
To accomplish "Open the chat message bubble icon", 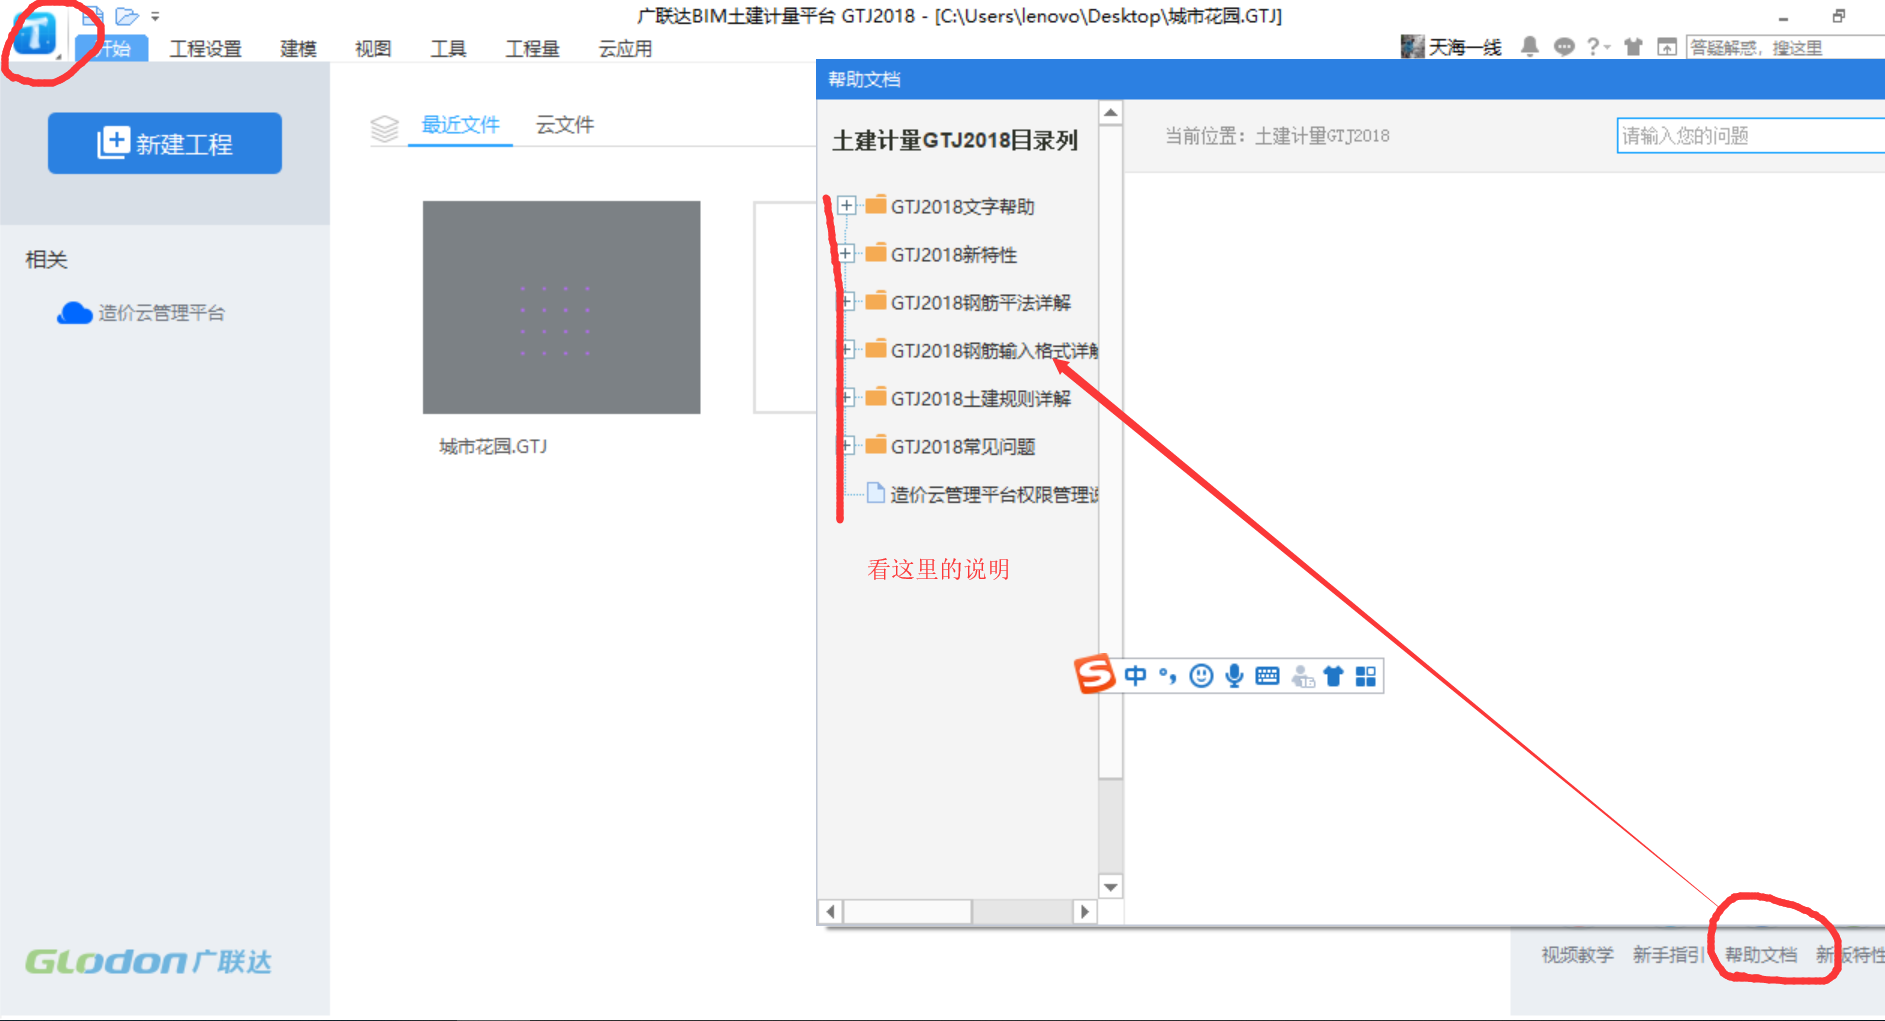I will [x=1564, y=46].
